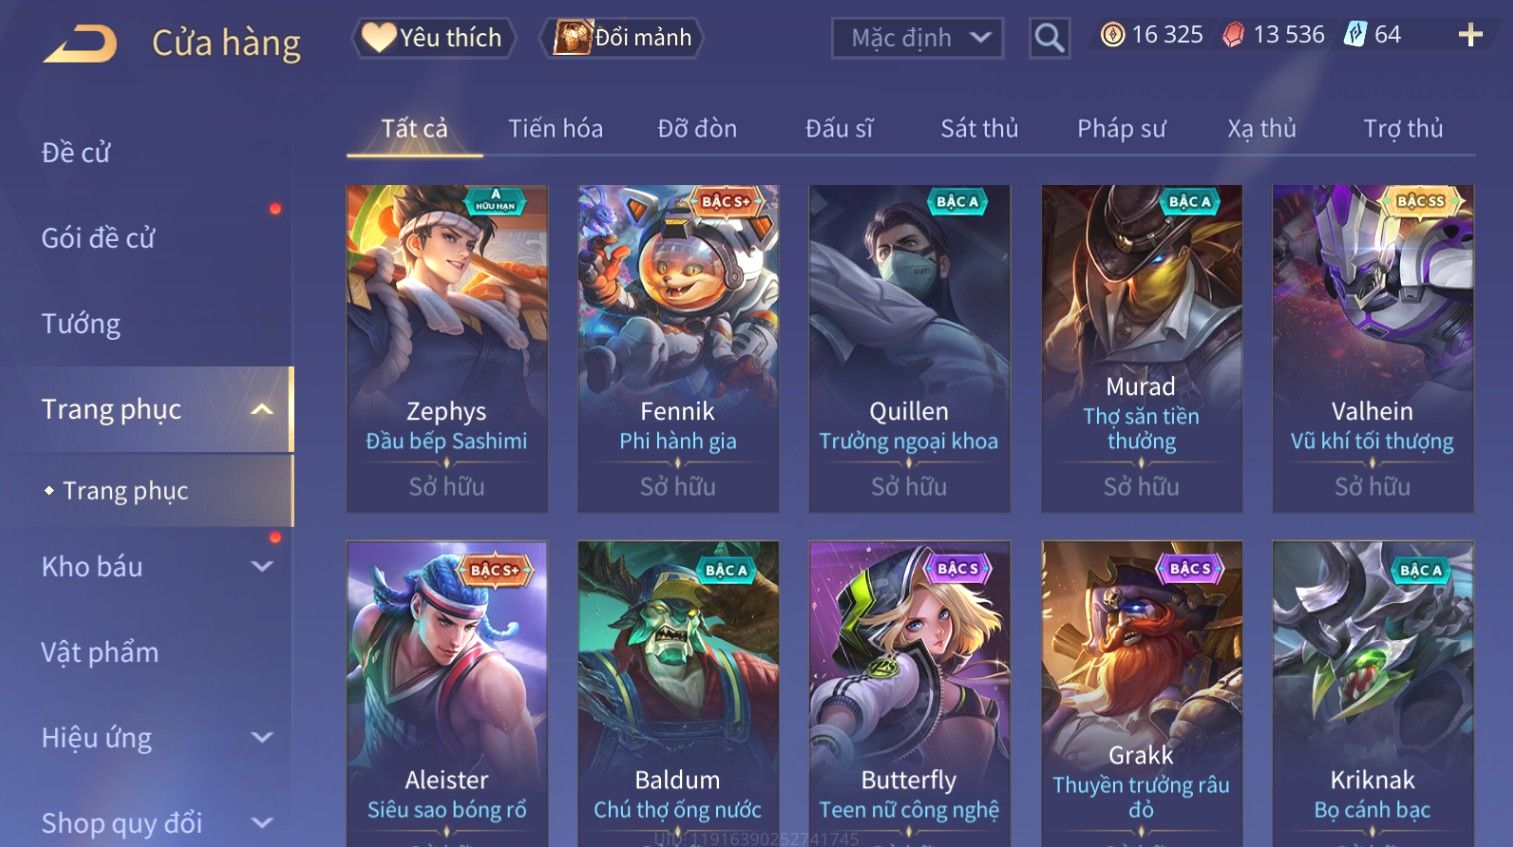Tap the gold coin currency icon
Image resolution: width=1513 pixels, height=847 pixels.
click(1112, 35)
